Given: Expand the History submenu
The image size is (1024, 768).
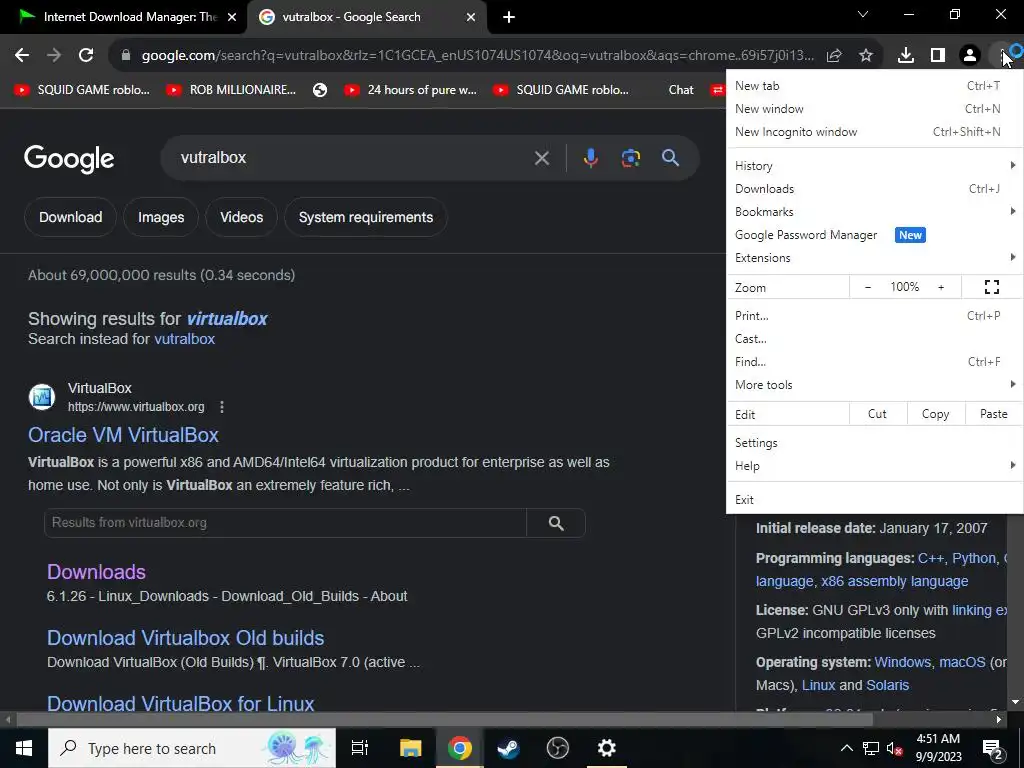Looking at the screenshot, I should click(874, 166).
